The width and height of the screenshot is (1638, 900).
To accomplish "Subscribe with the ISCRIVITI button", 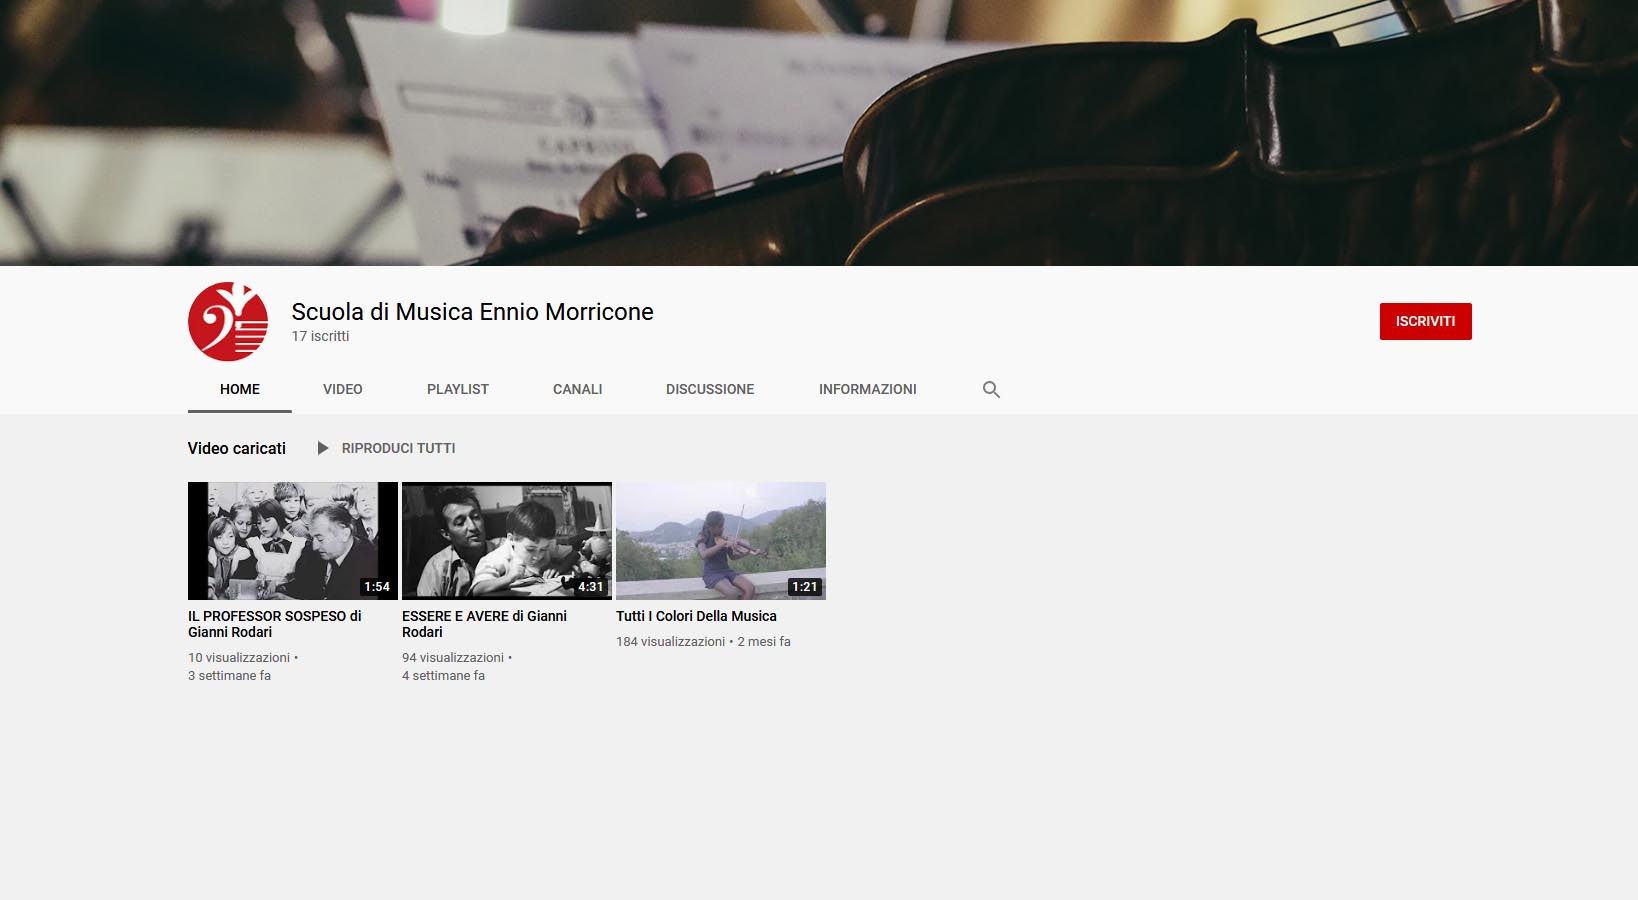I will pos(1426,321).
